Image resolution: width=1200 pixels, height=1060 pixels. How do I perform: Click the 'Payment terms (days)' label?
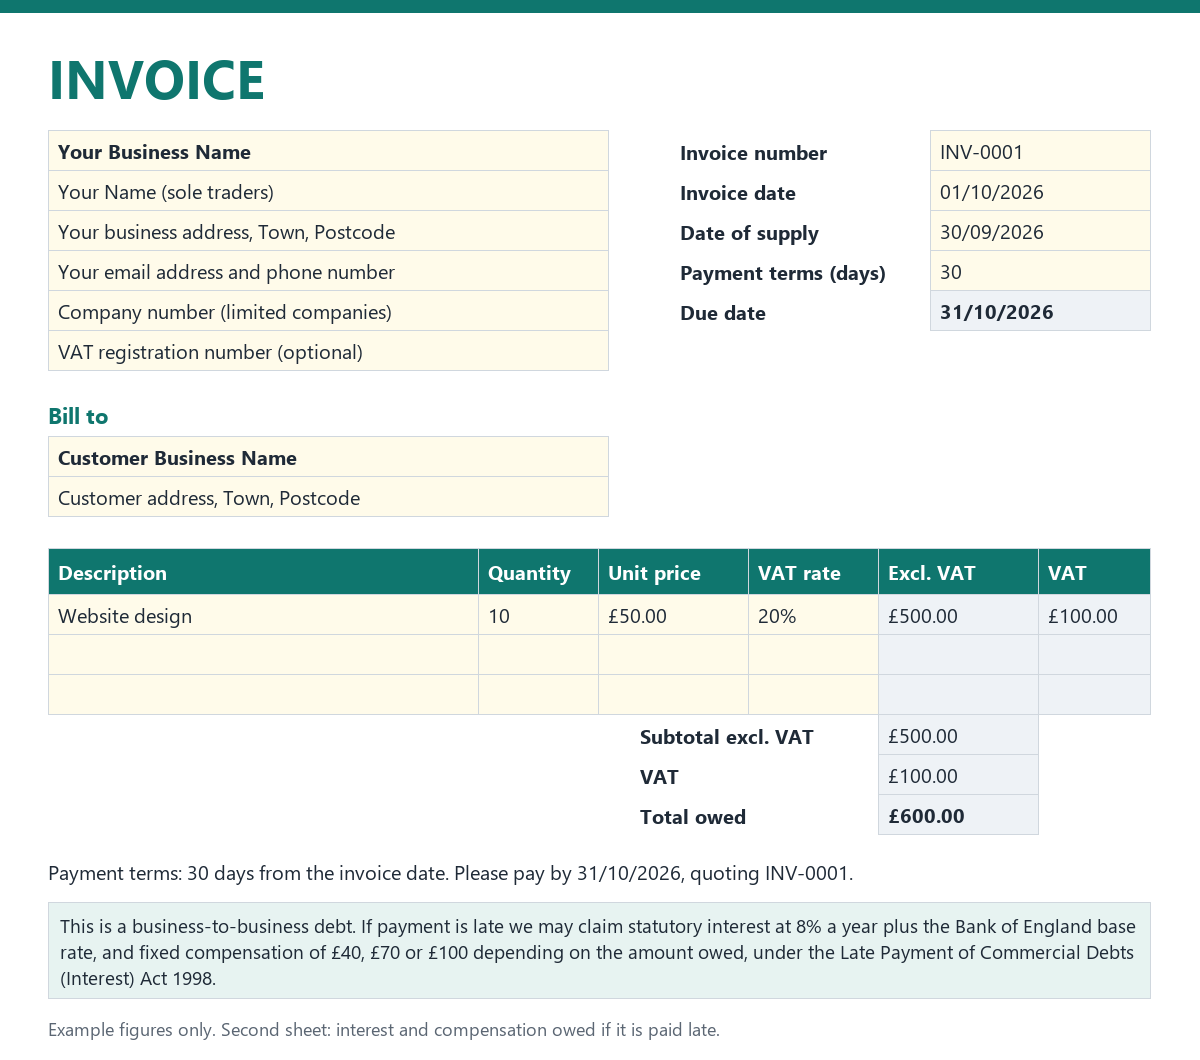click(783, 273)
